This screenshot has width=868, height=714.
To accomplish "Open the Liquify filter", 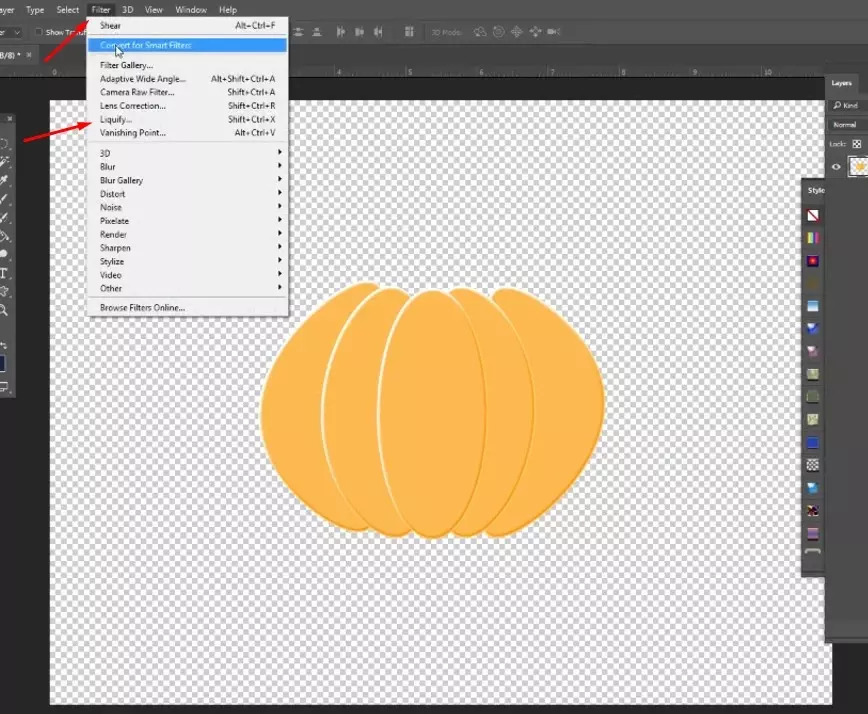I will pyautogui.click(x=187, y=120).
